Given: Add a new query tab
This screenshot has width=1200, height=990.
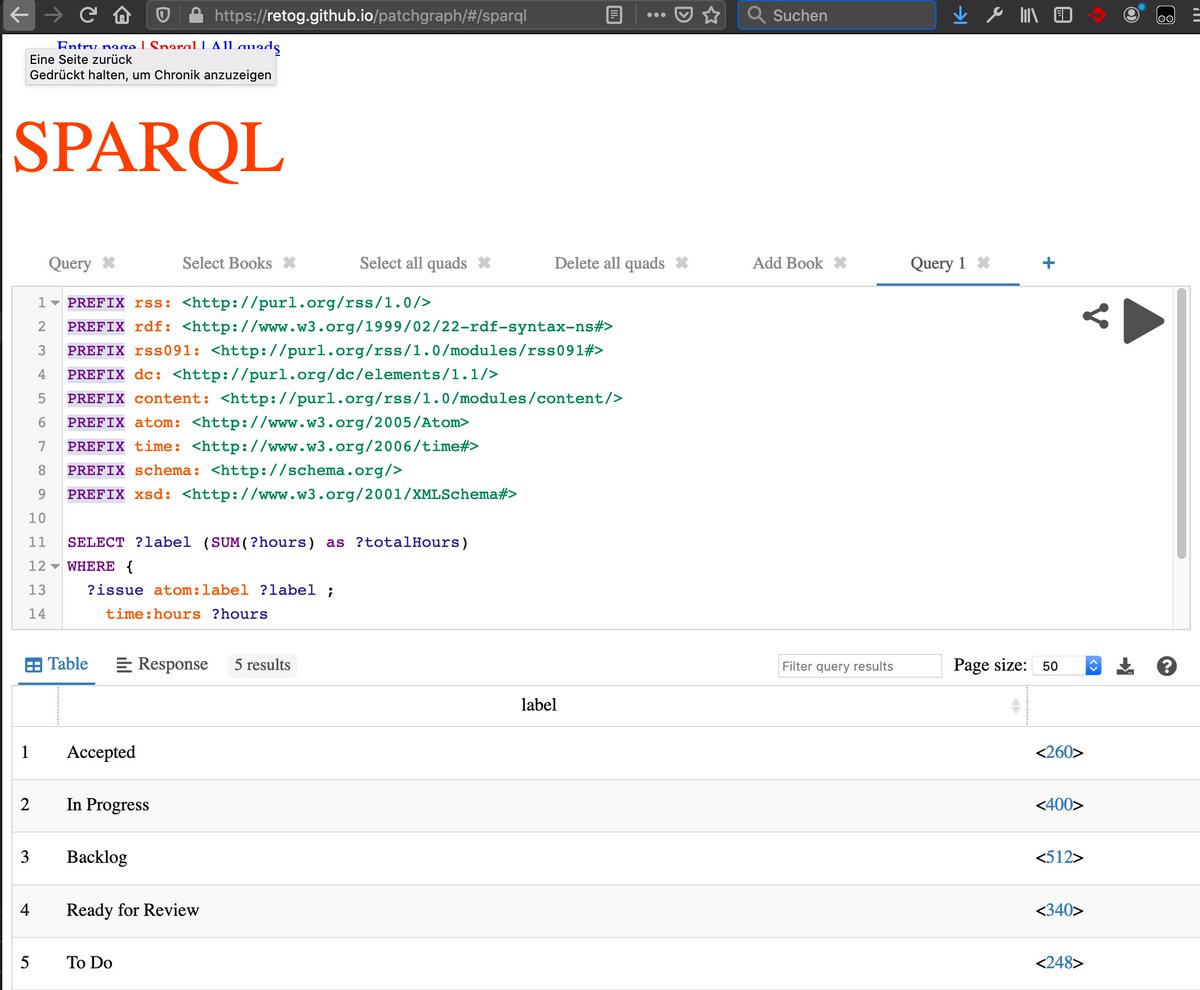Looking at the screenshot, I should (x=1048, y=263).
